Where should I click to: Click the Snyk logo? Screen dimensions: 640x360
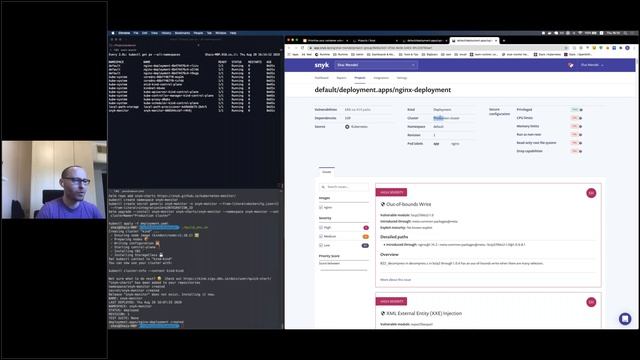coord(322,65)
